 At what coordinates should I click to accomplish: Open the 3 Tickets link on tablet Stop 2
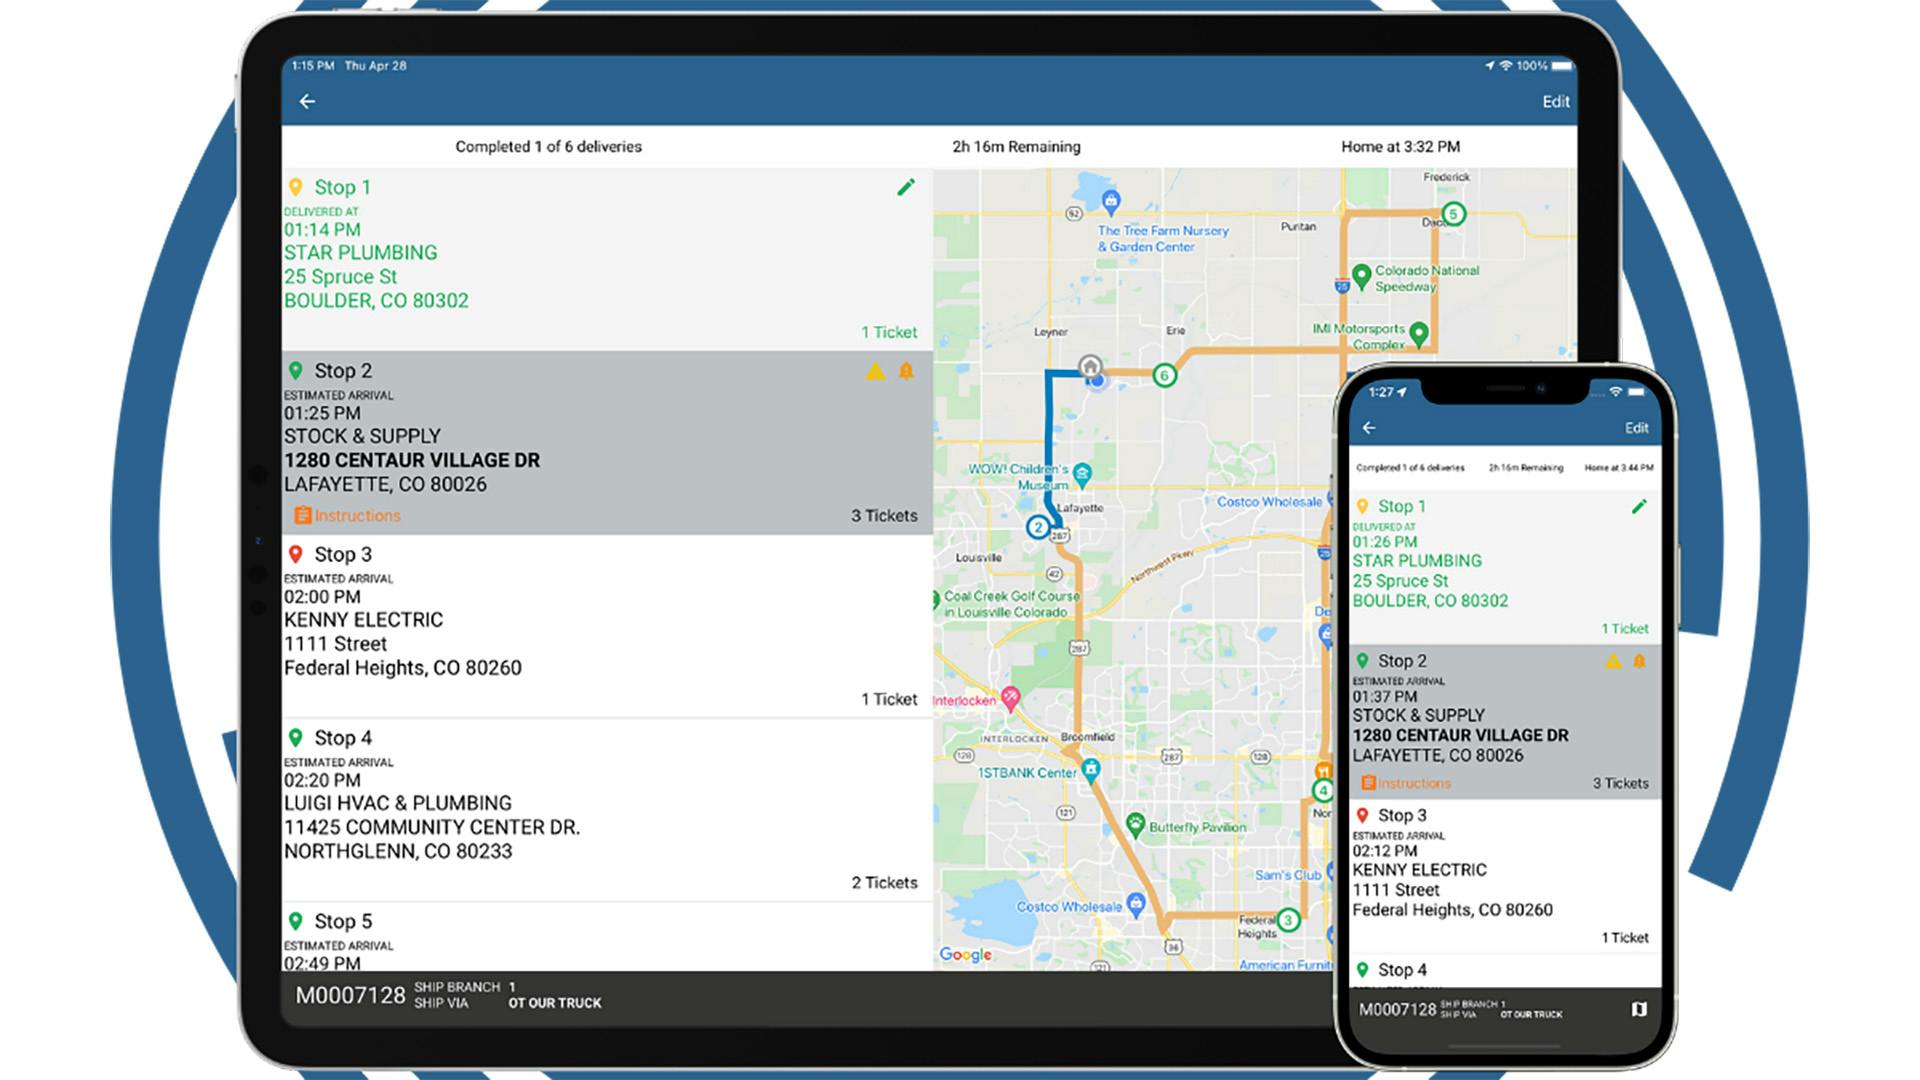pyautogui.click(x=884, y=516)
